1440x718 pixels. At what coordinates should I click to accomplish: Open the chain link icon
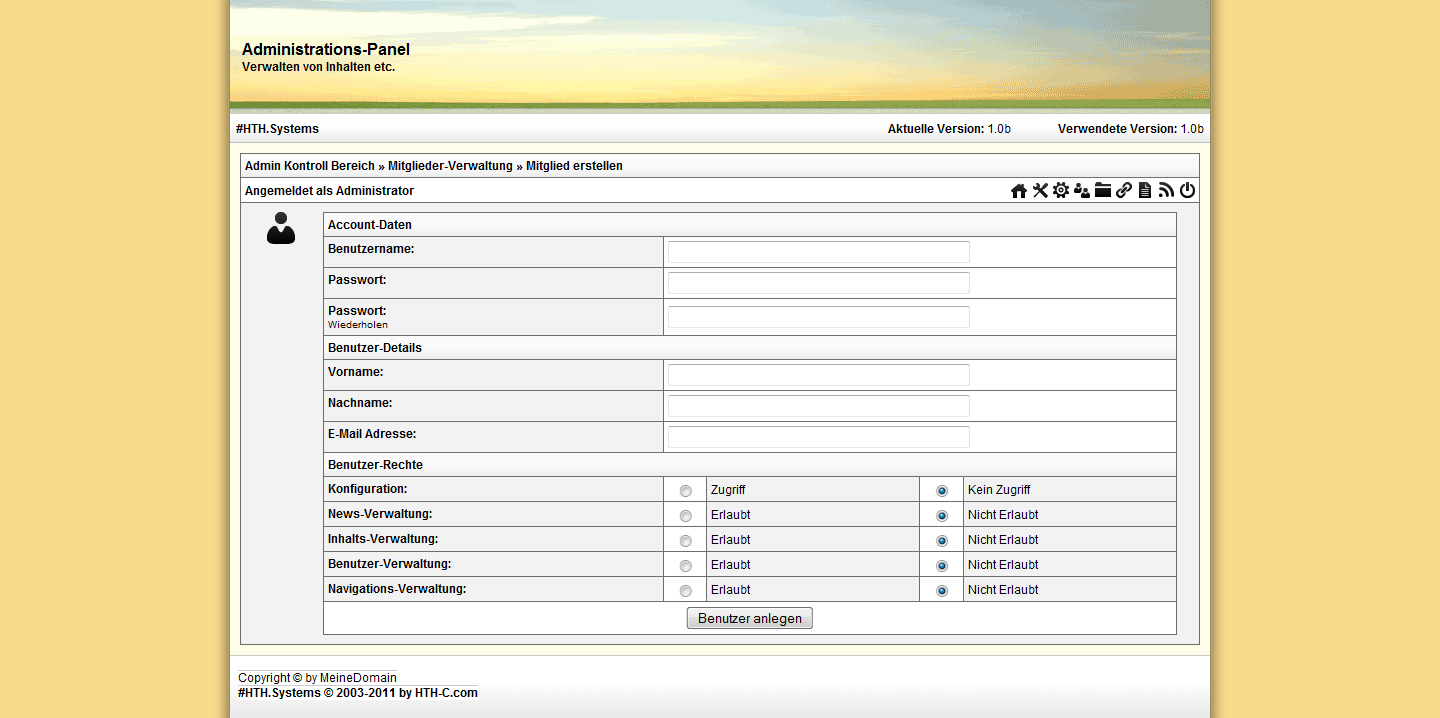[1124, 191]
